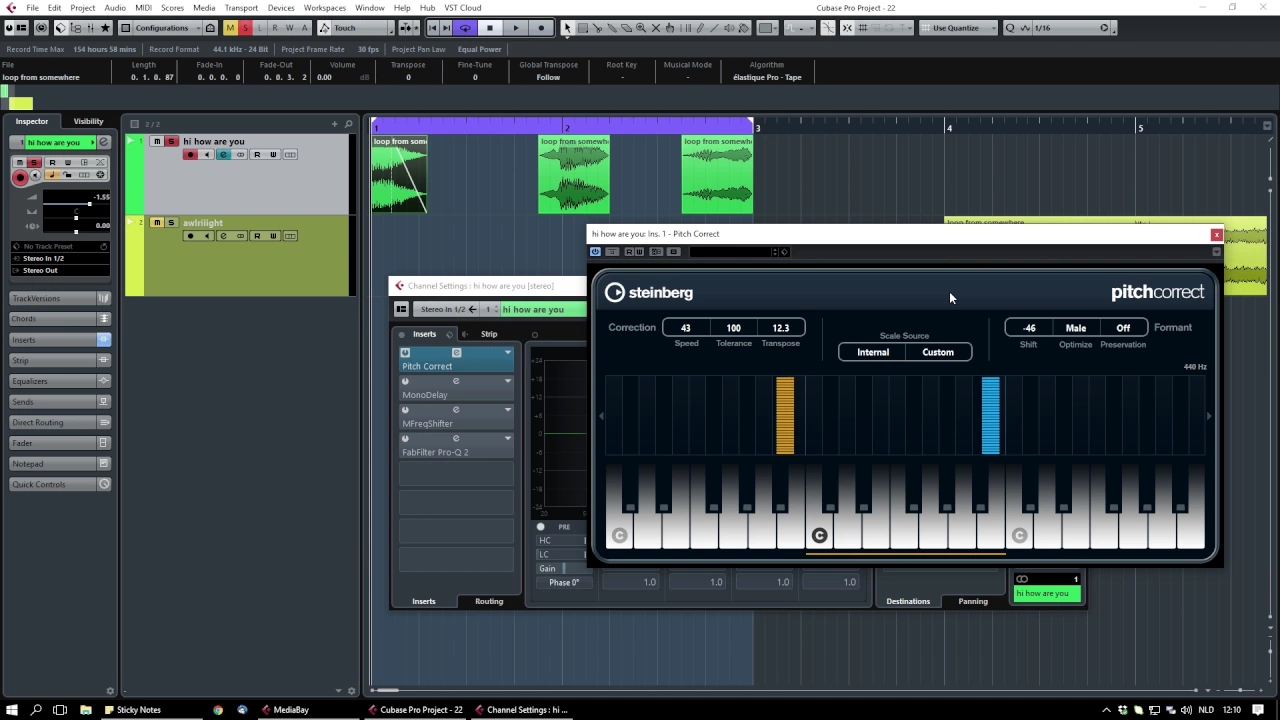This screenshot has height=720, width=1280.
Task: Click the Male Optimize setting
Action: pyautogui.click(x=1076, y=328)
